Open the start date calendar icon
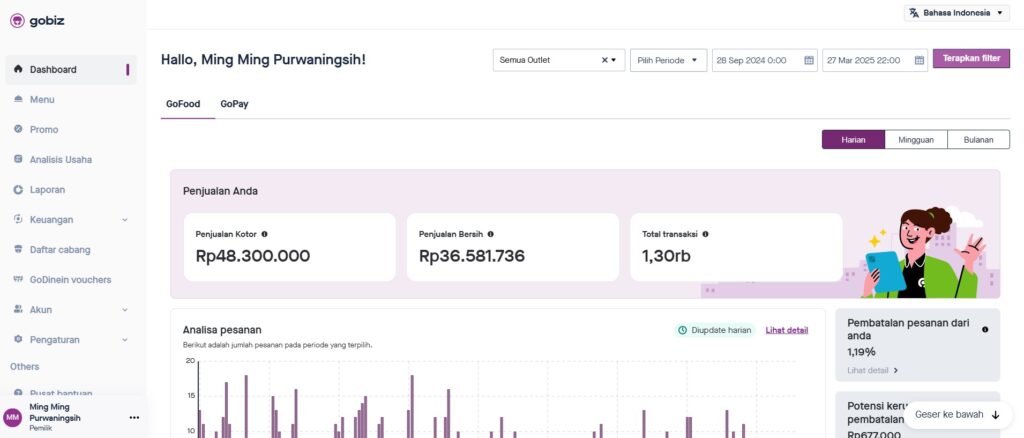The width and height of the screenshot is (1024, 438). 808,60
